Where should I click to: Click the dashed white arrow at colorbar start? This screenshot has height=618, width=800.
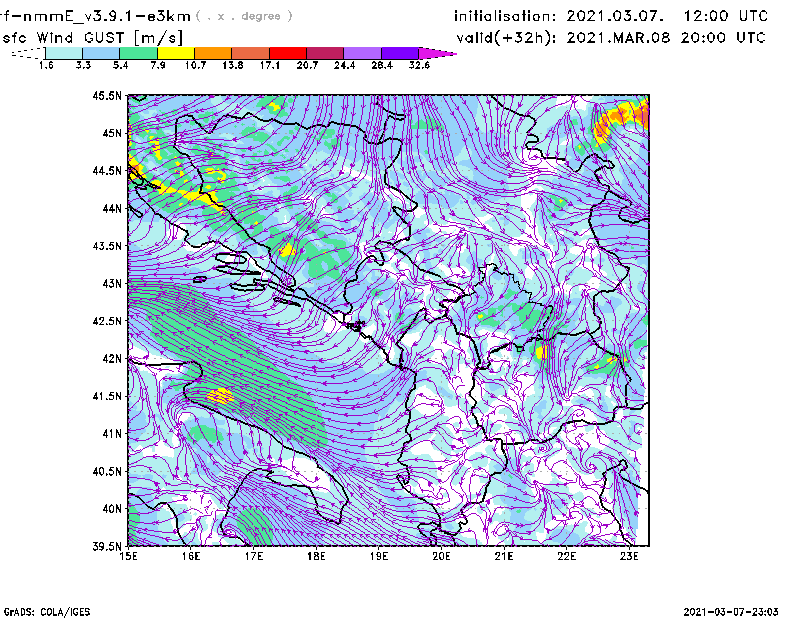[28, 53]
